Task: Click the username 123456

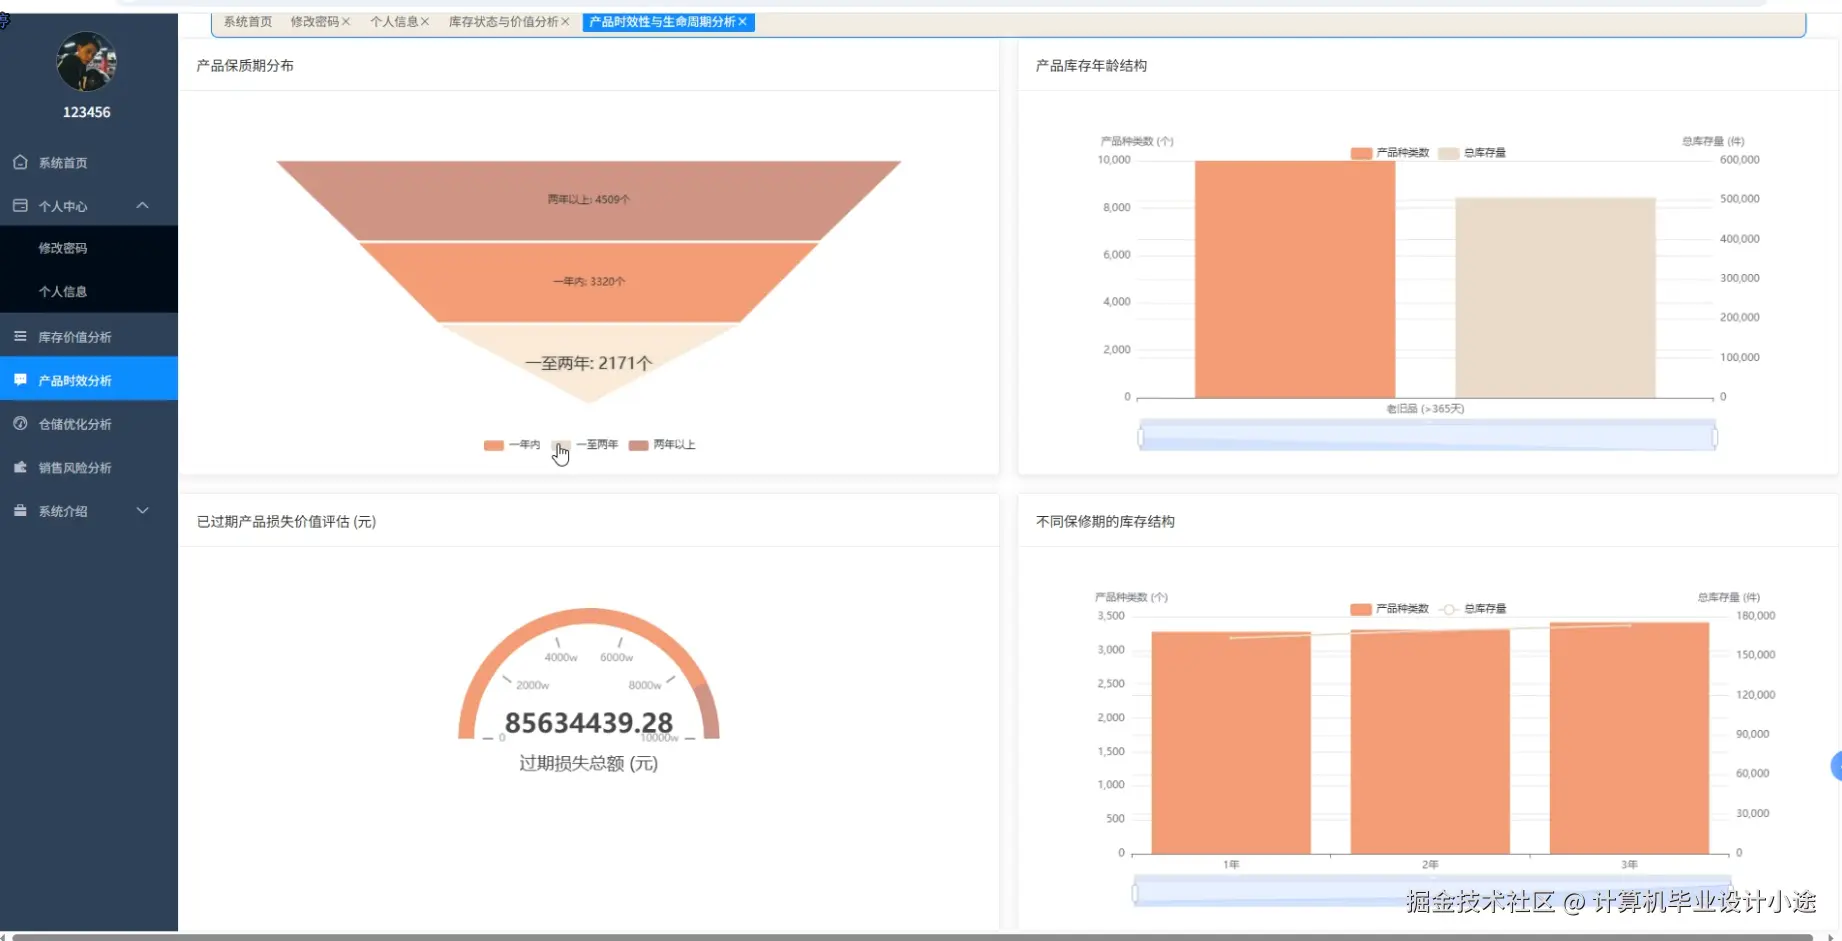Action: pyautogui.click(x=87, y=112)
